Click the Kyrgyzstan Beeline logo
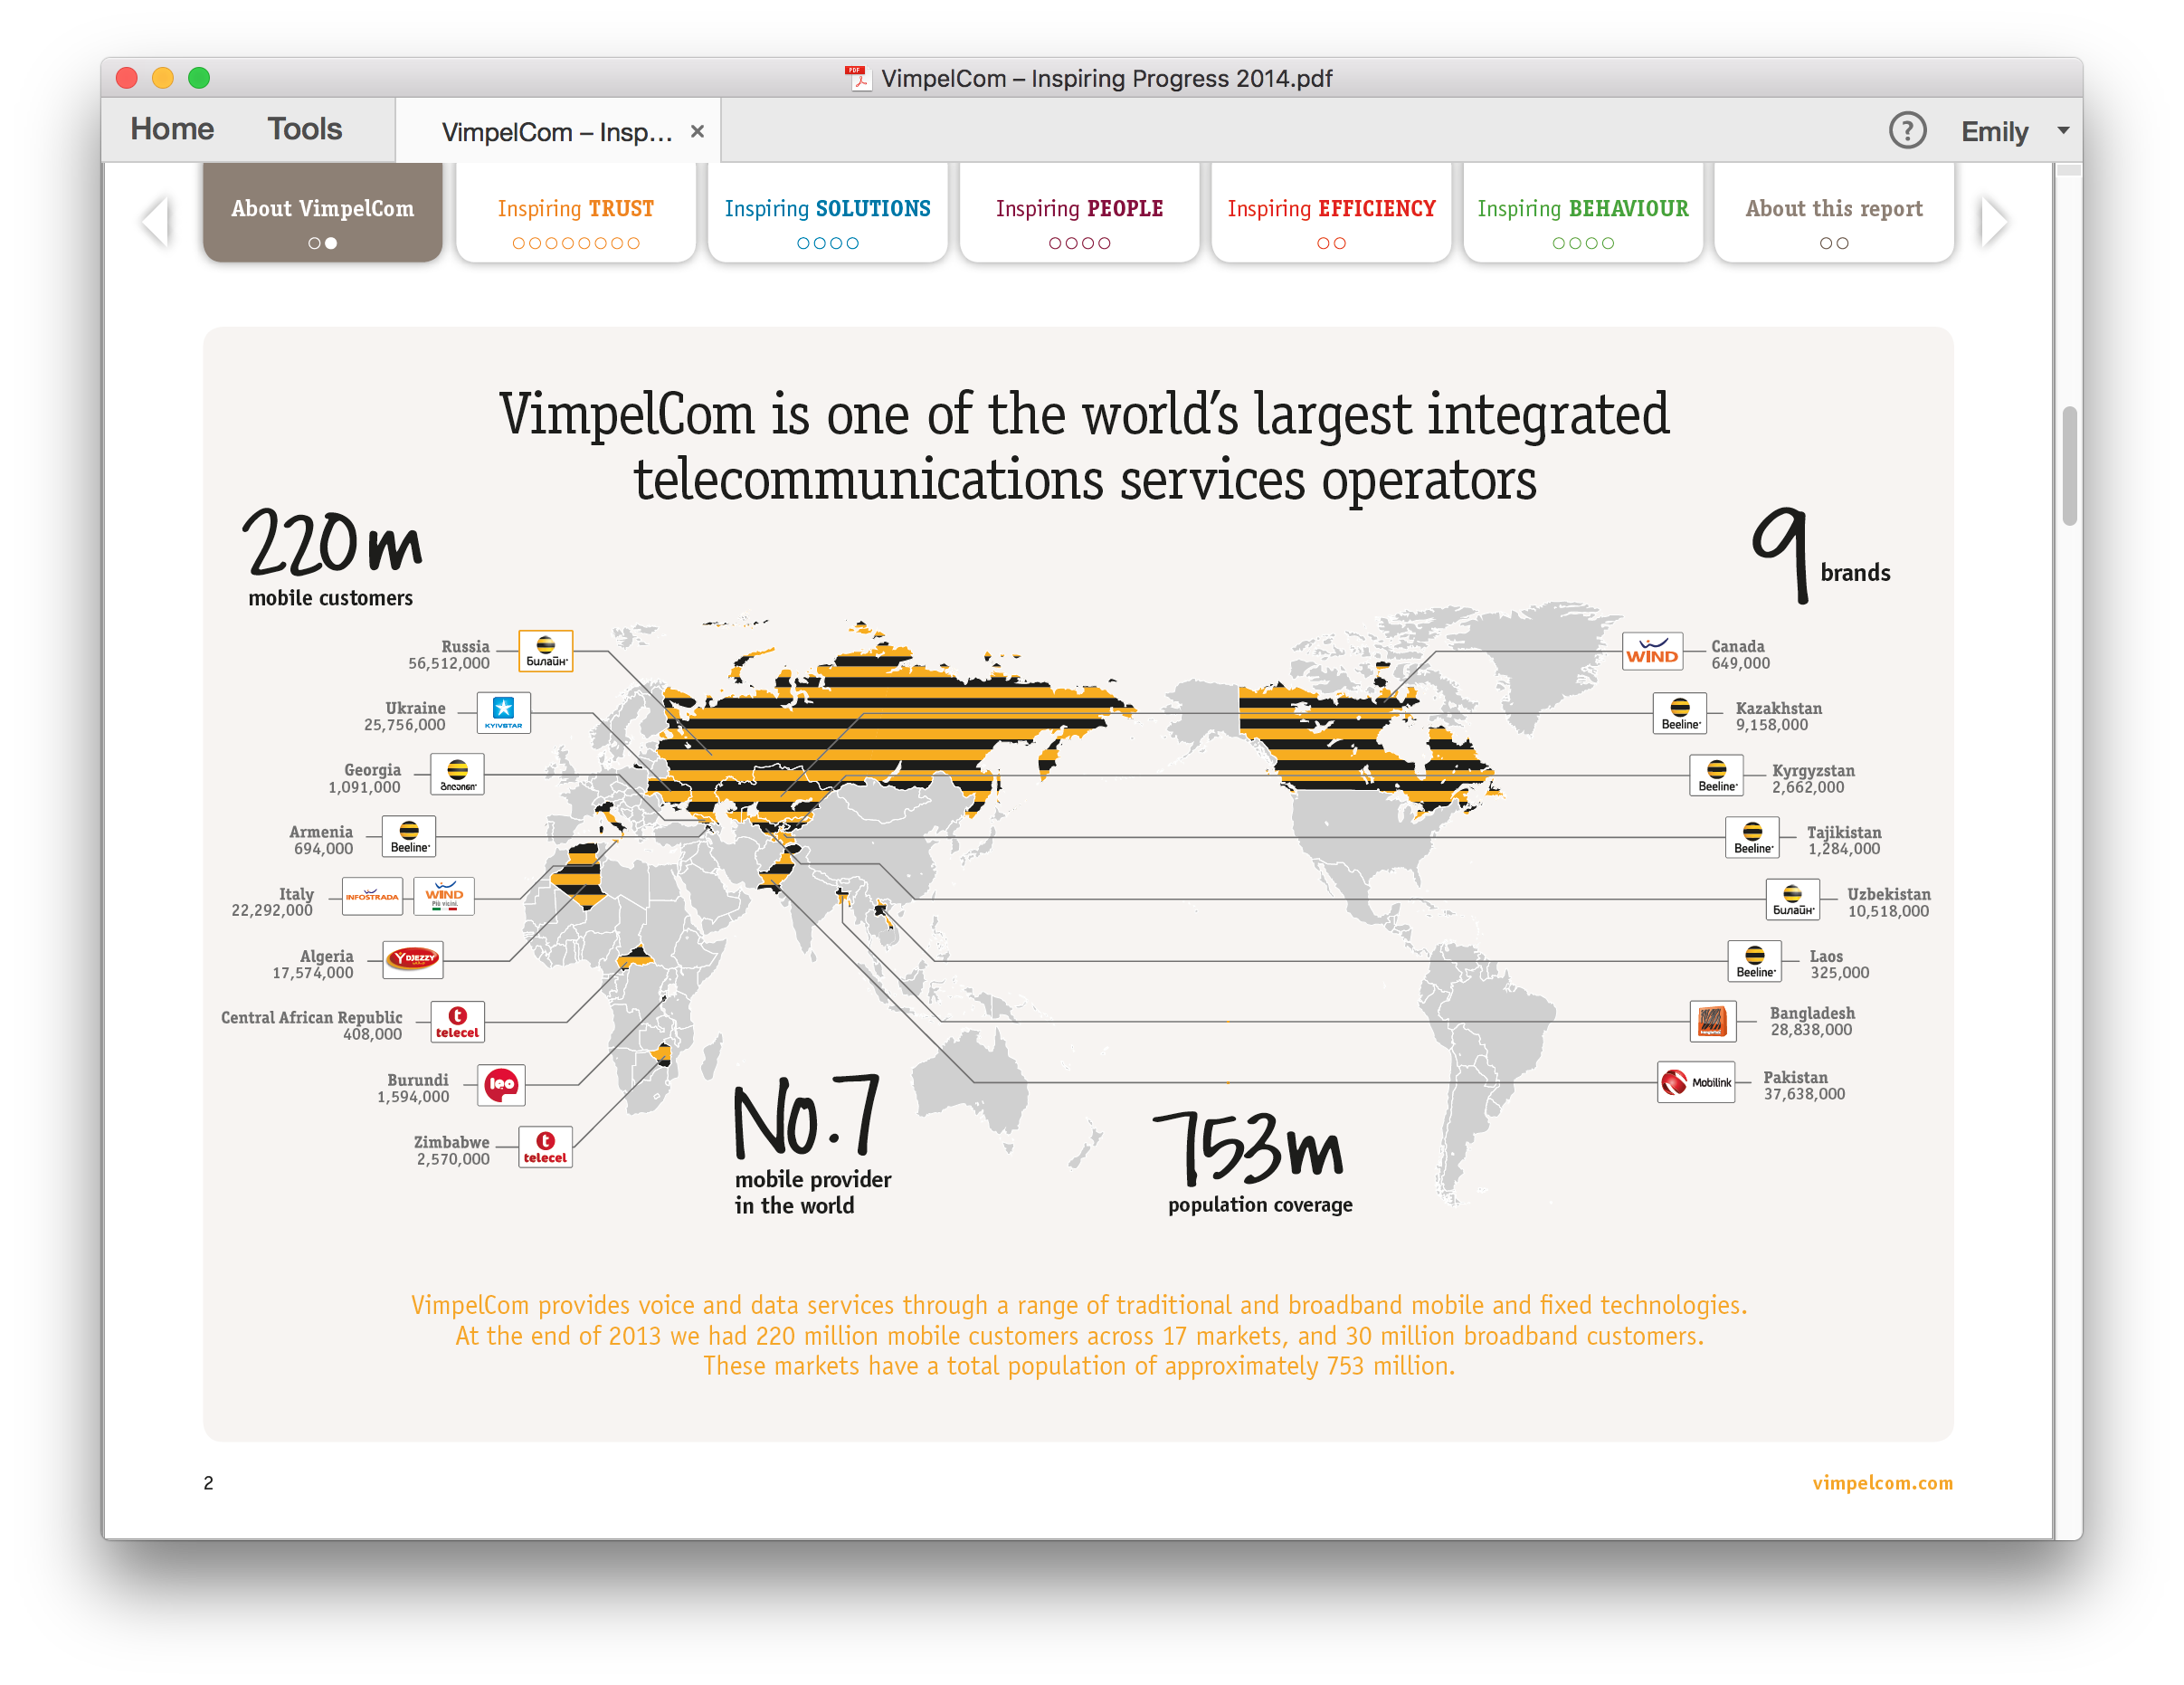Screen dimensions: 2184x1685 pyautogui.click(x=1716, y=776)
